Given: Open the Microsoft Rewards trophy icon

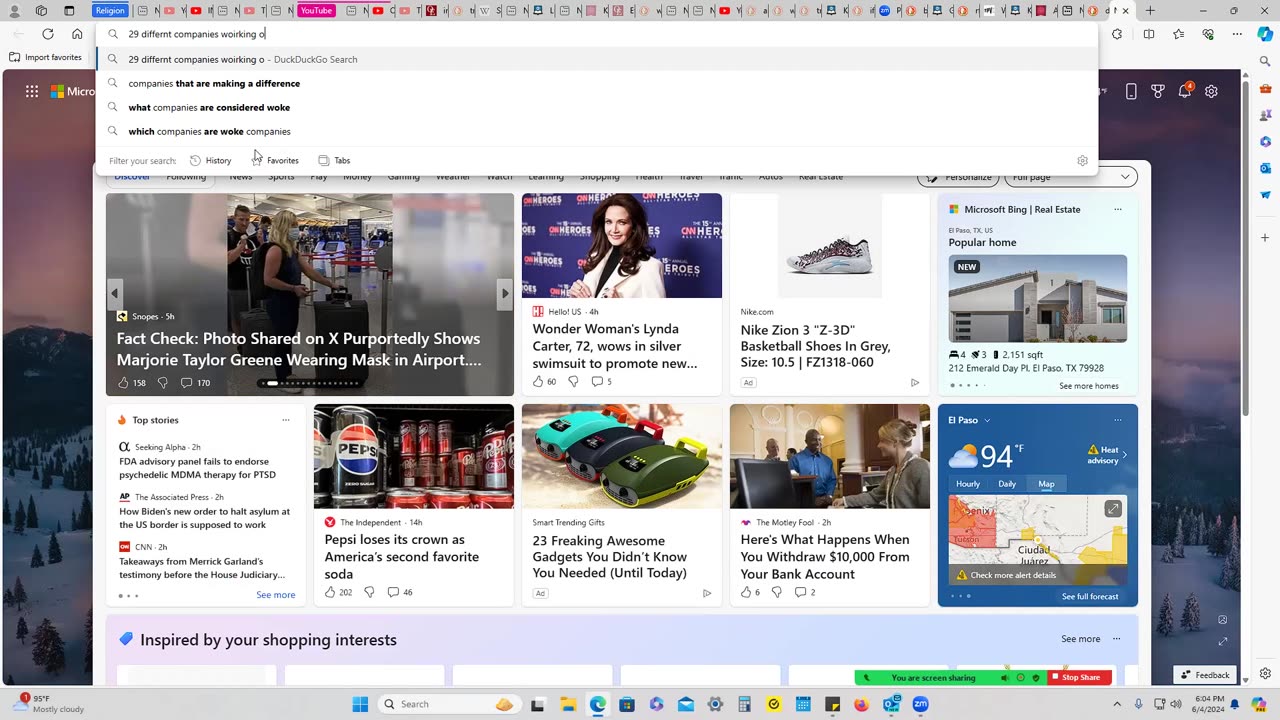Looking at the screenshot, I should pyautogui.click(x=1158, y=91).
